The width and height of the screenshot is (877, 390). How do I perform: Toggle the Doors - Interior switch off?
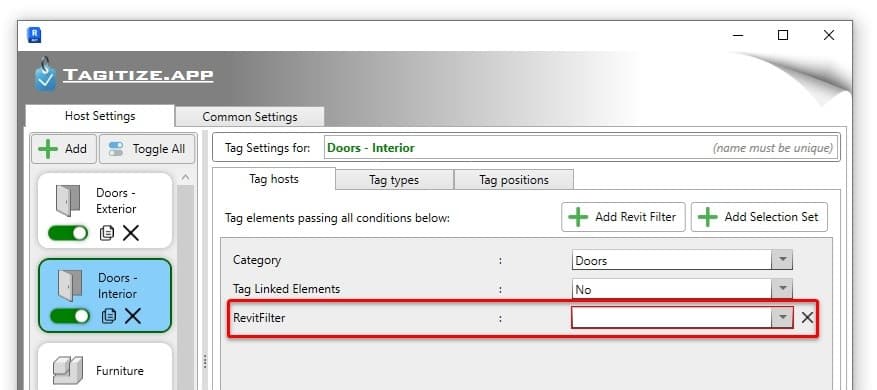(x=70, y=316)
